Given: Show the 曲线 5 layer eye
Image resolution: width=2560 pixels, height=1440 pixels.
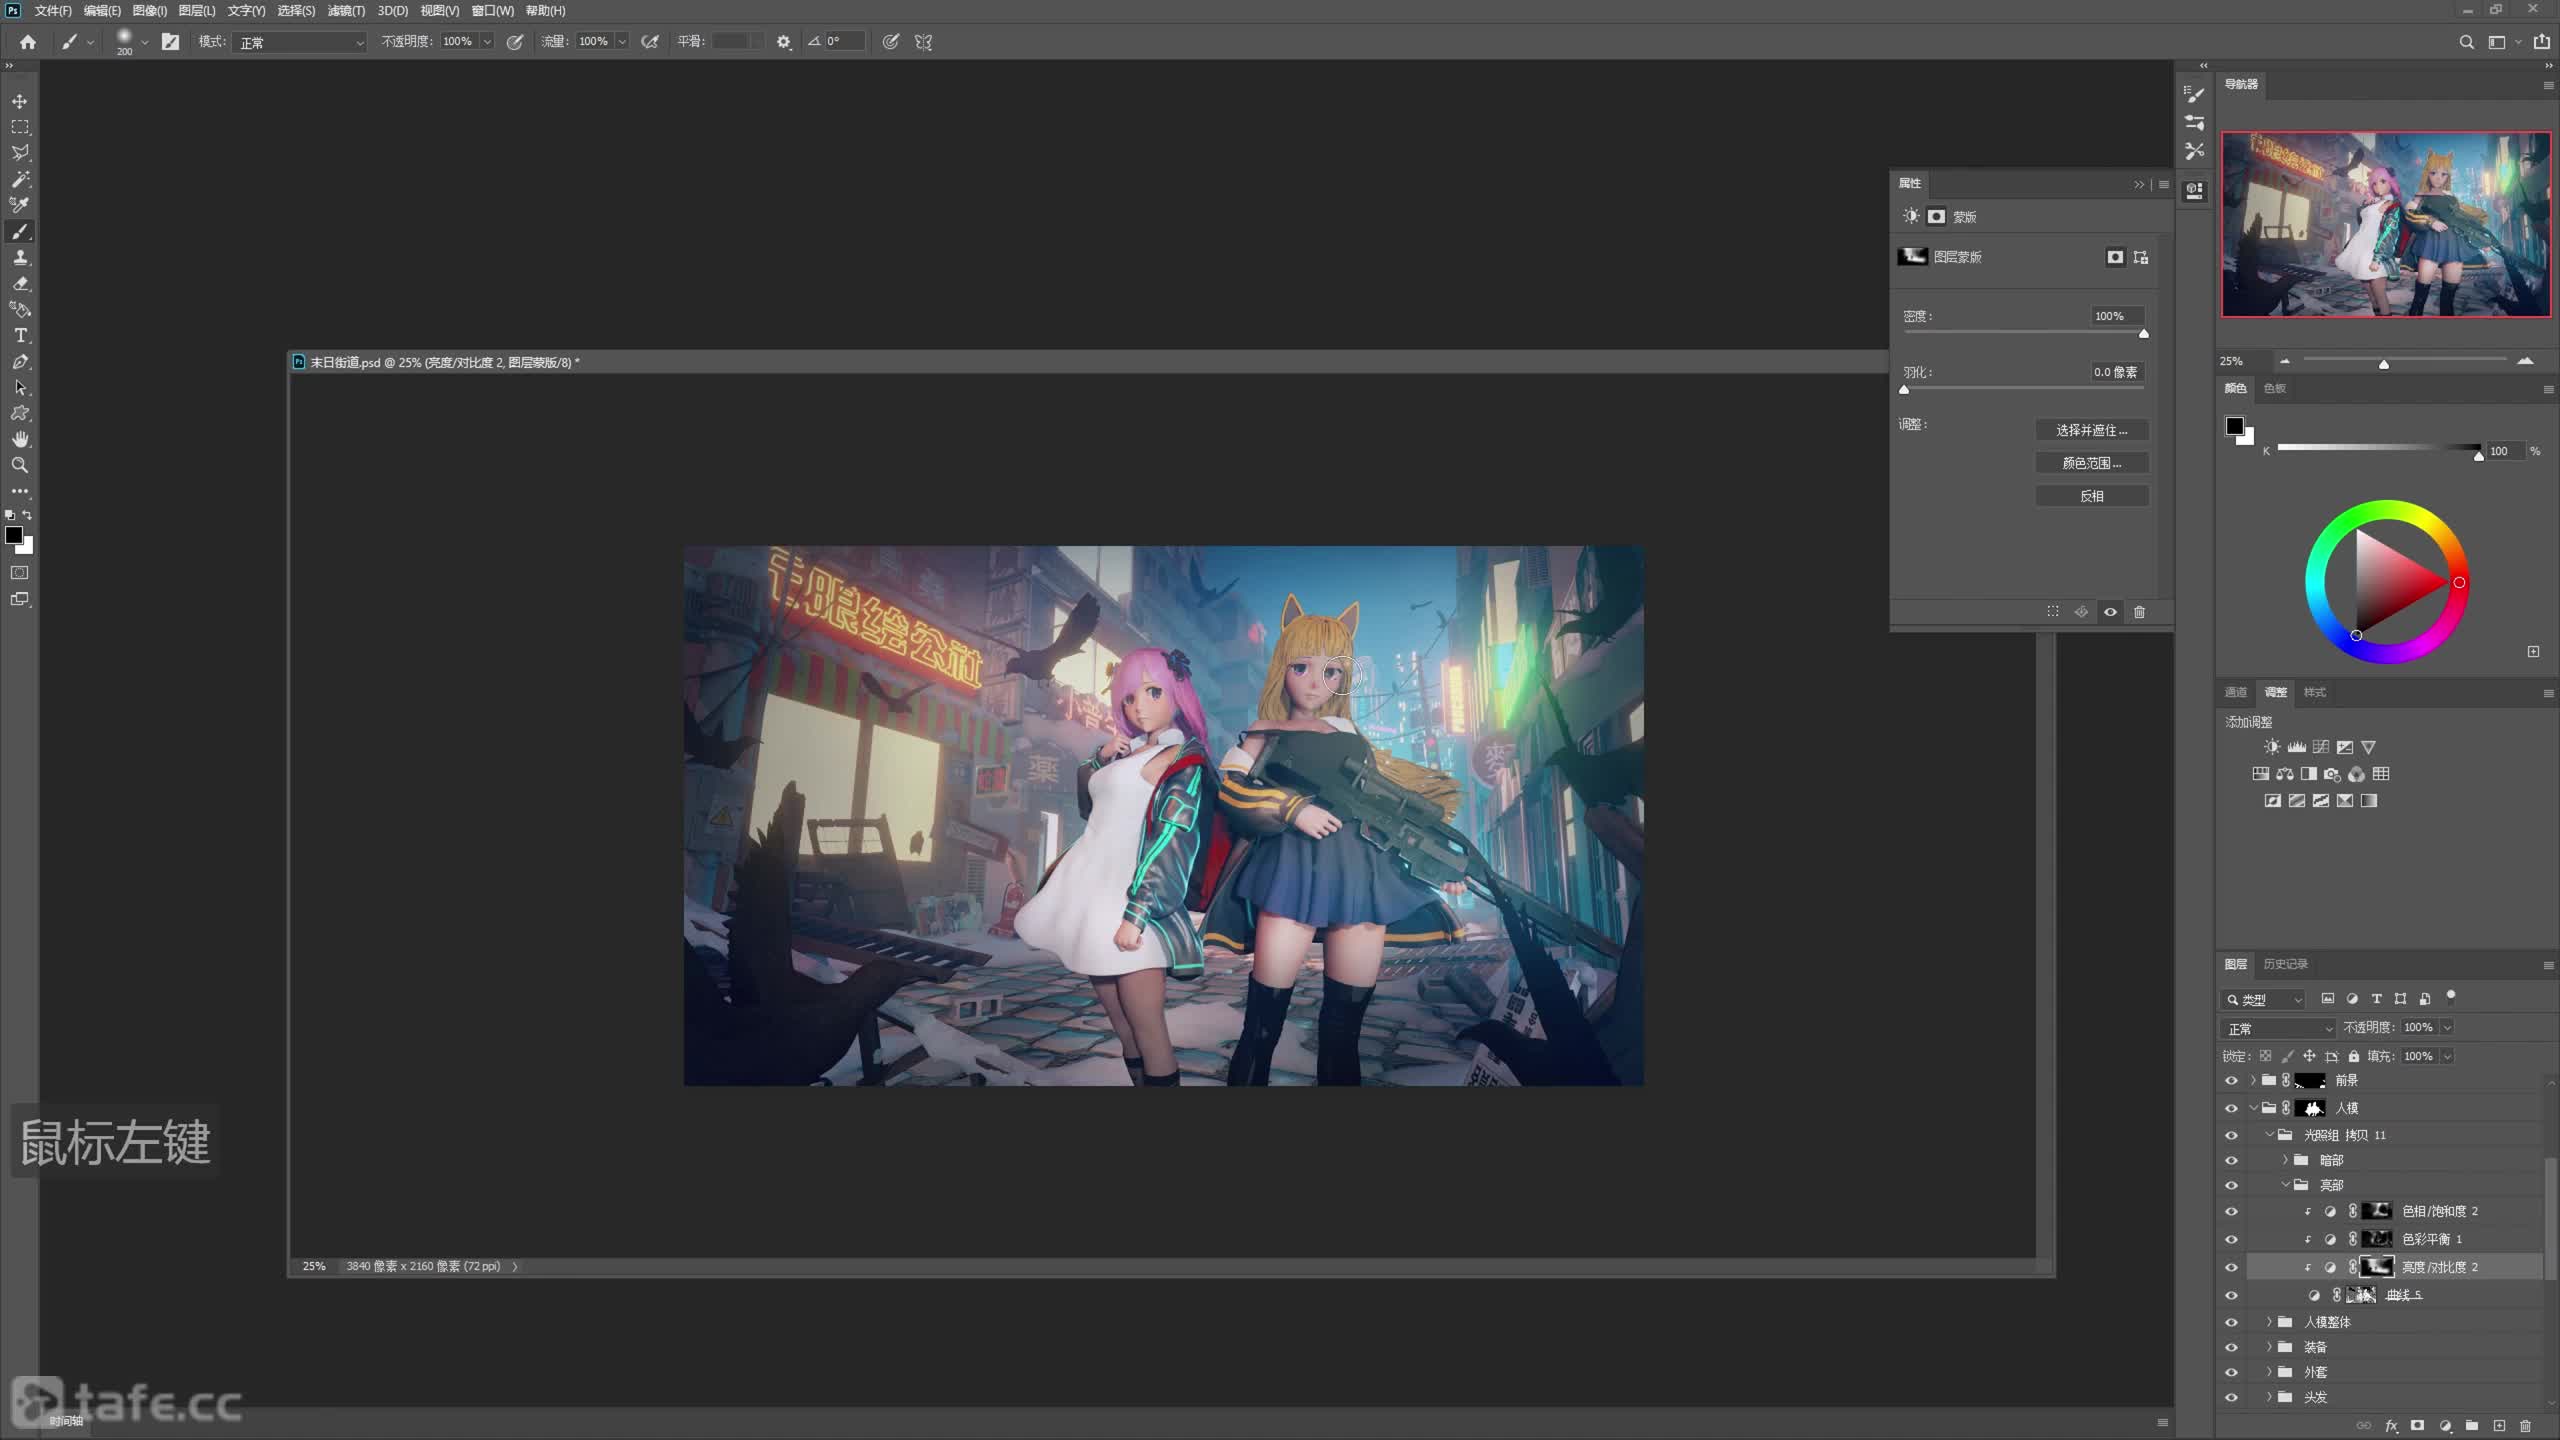Looking at the screenshot, I should point(2231,1296).
